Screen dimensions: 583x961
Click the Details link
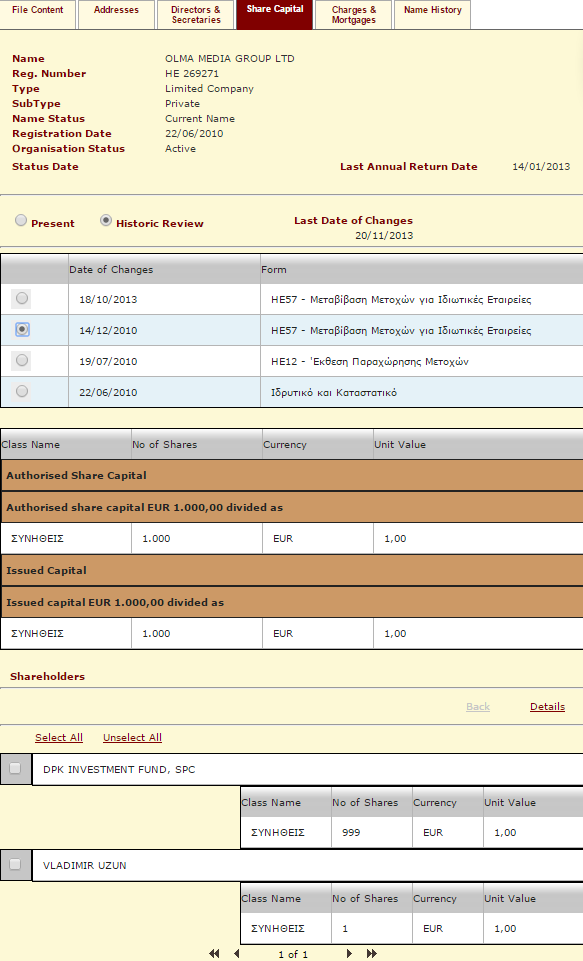(x=547, y=707)
